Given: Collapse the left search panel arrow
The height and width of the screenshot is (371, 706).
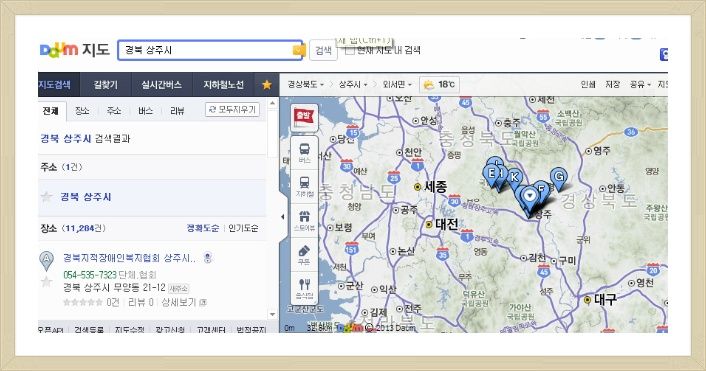Looking at the screenshot, I should click(x=283, y=217).
